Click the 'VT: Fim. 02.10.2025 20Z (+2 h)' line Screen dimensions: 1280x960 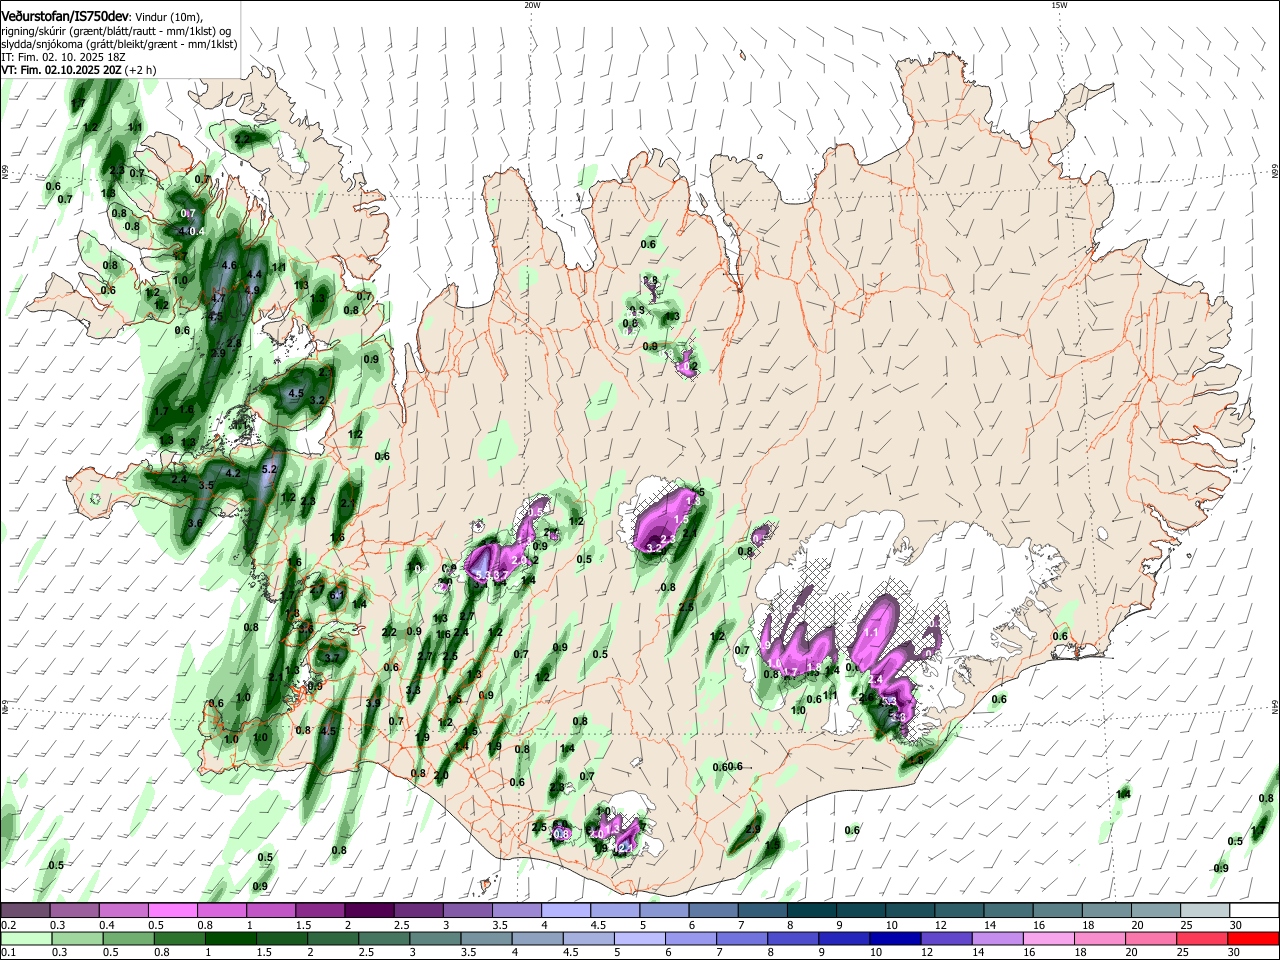(78, 71)
